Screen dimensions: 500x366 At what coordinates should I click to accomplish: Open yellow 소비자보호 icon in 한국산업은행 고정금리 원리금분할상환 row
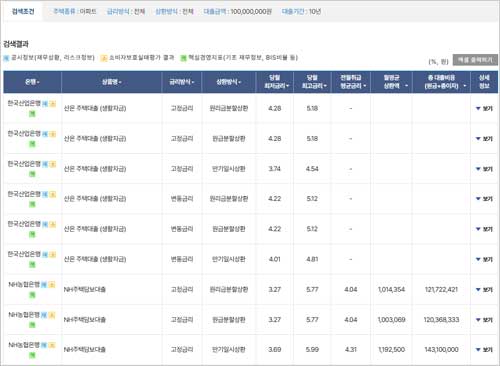pyautogui.click(x=52, y=104)
